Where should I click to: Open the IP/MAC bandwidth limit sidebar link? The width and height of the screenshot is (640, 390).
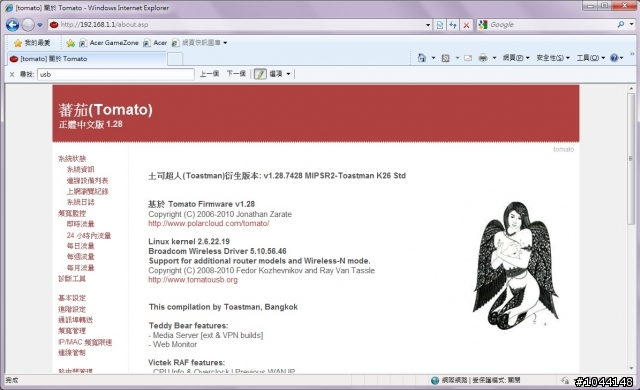point(85,342)
